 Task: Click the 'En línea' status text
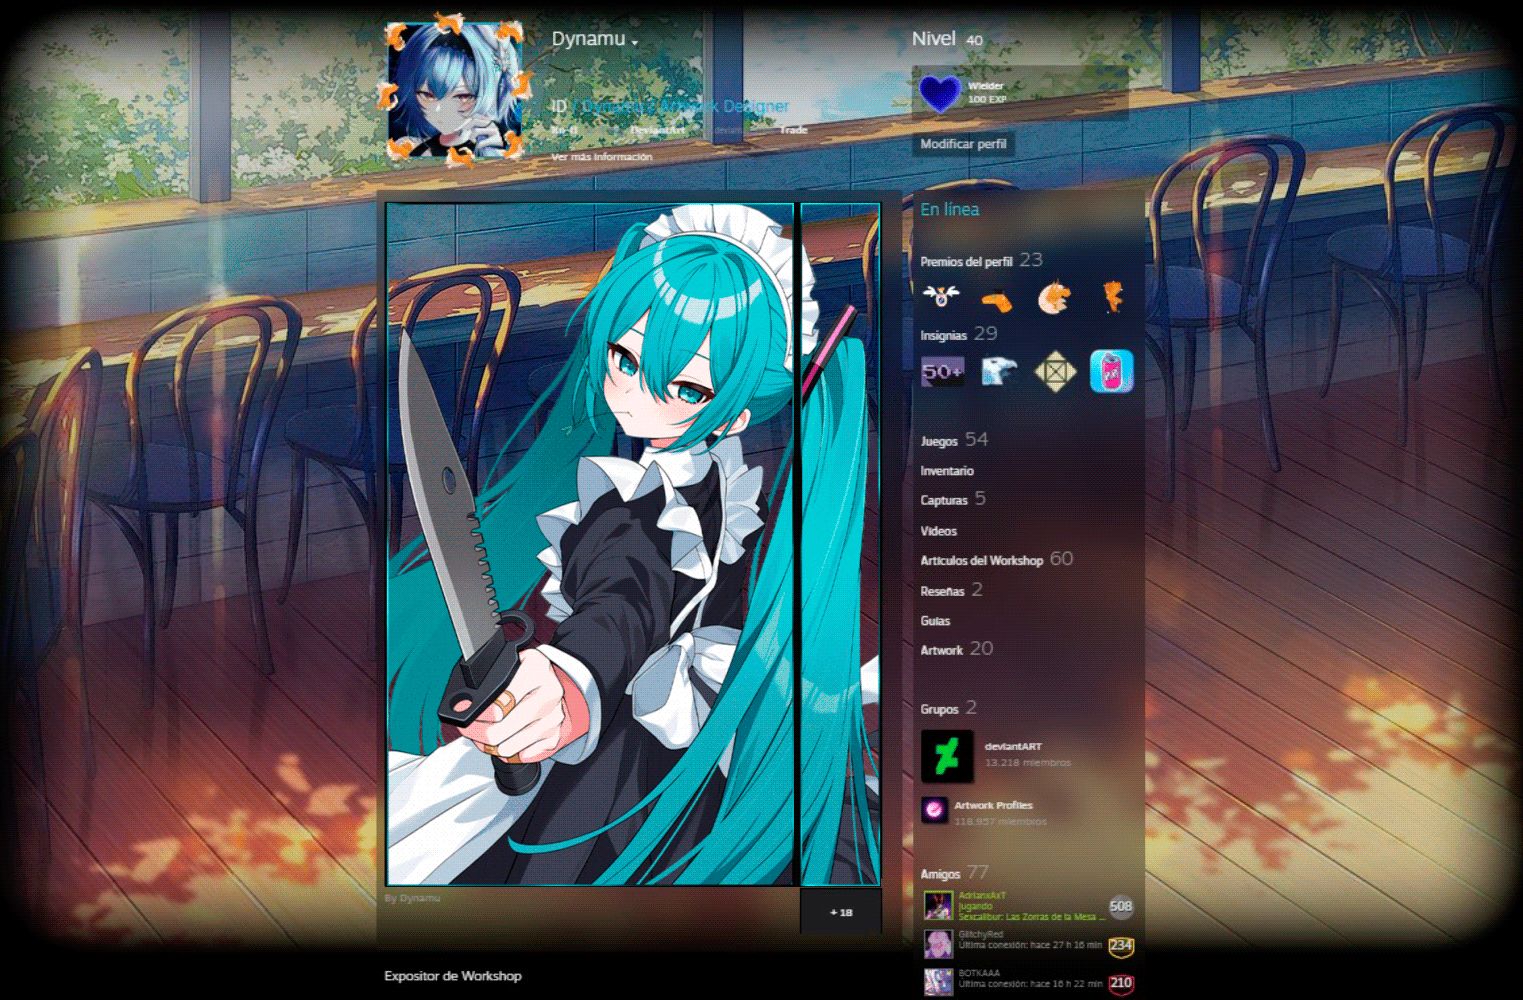coord(950,209)
